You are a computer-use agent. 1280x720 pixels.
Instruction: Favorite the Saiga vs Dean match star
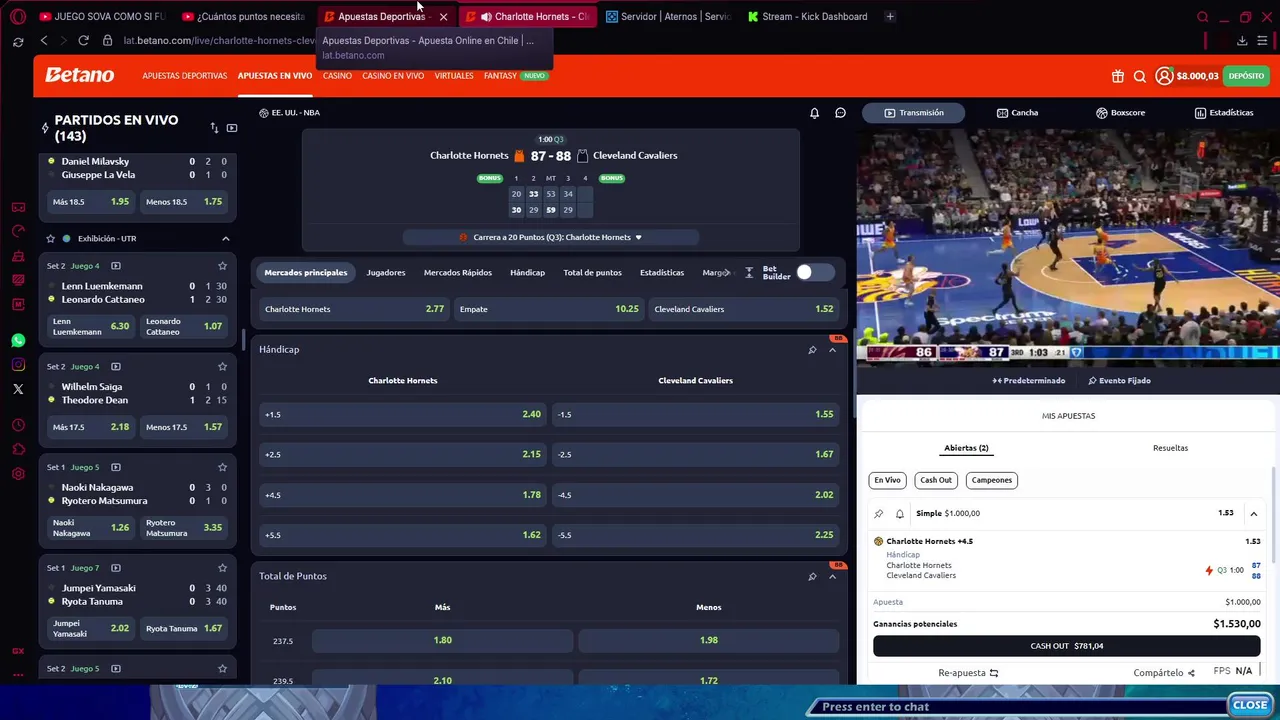pyautogui.click(x=222, y=366)
